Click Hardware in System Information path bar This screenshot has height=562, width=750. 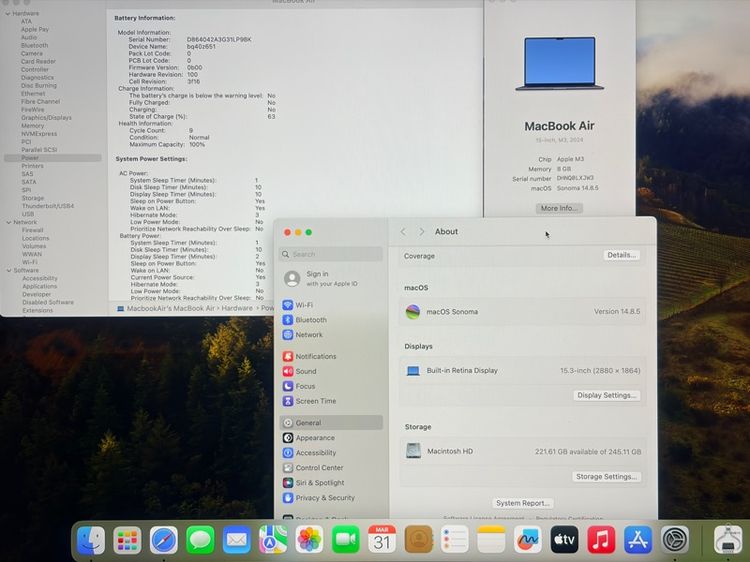(237, 308)
